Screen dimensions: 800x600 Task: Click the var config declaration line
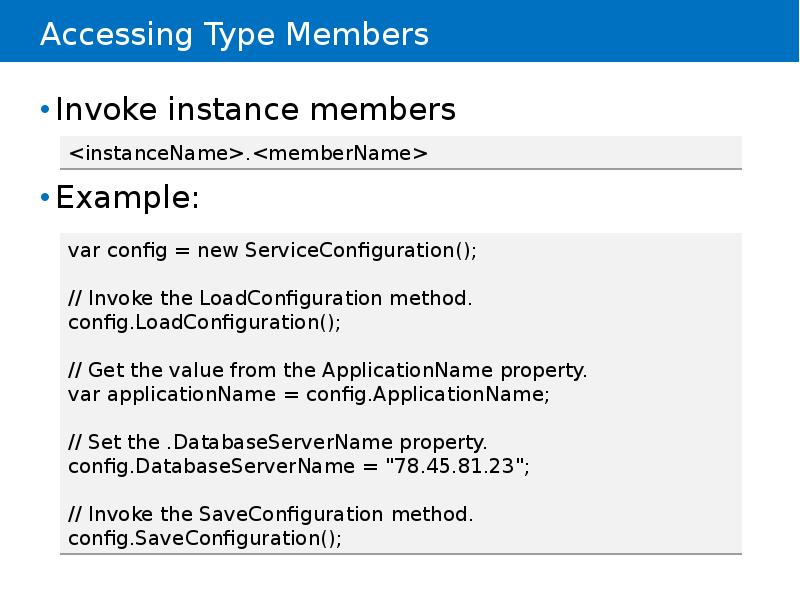(273, 251)
